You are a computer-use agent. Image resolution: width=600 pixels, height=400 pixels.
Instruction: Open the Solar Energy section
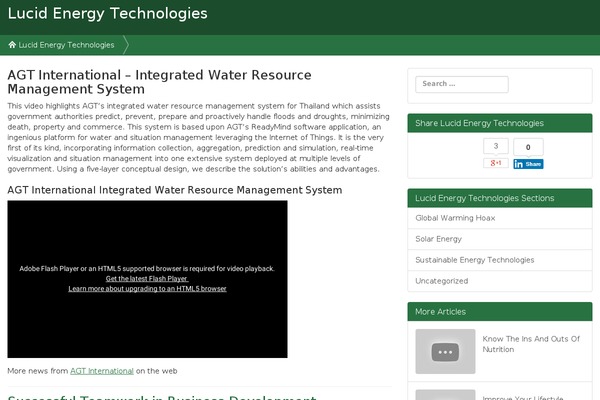pyautogui.click(x=439, y=239)
